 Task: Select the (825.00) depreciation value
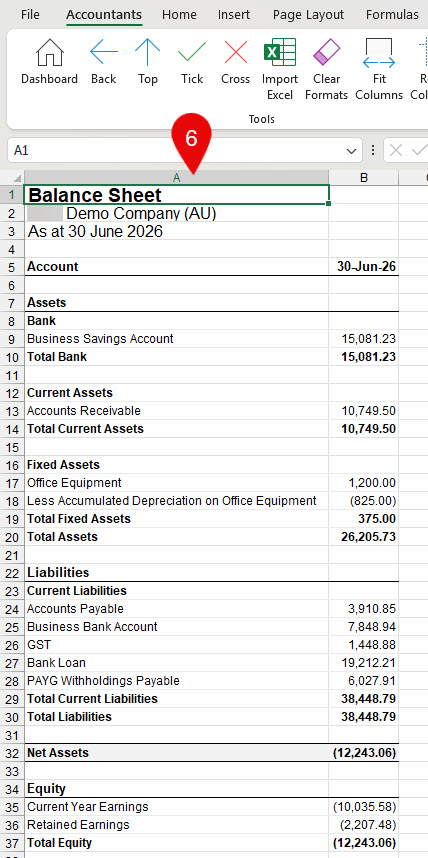[363, 501]
